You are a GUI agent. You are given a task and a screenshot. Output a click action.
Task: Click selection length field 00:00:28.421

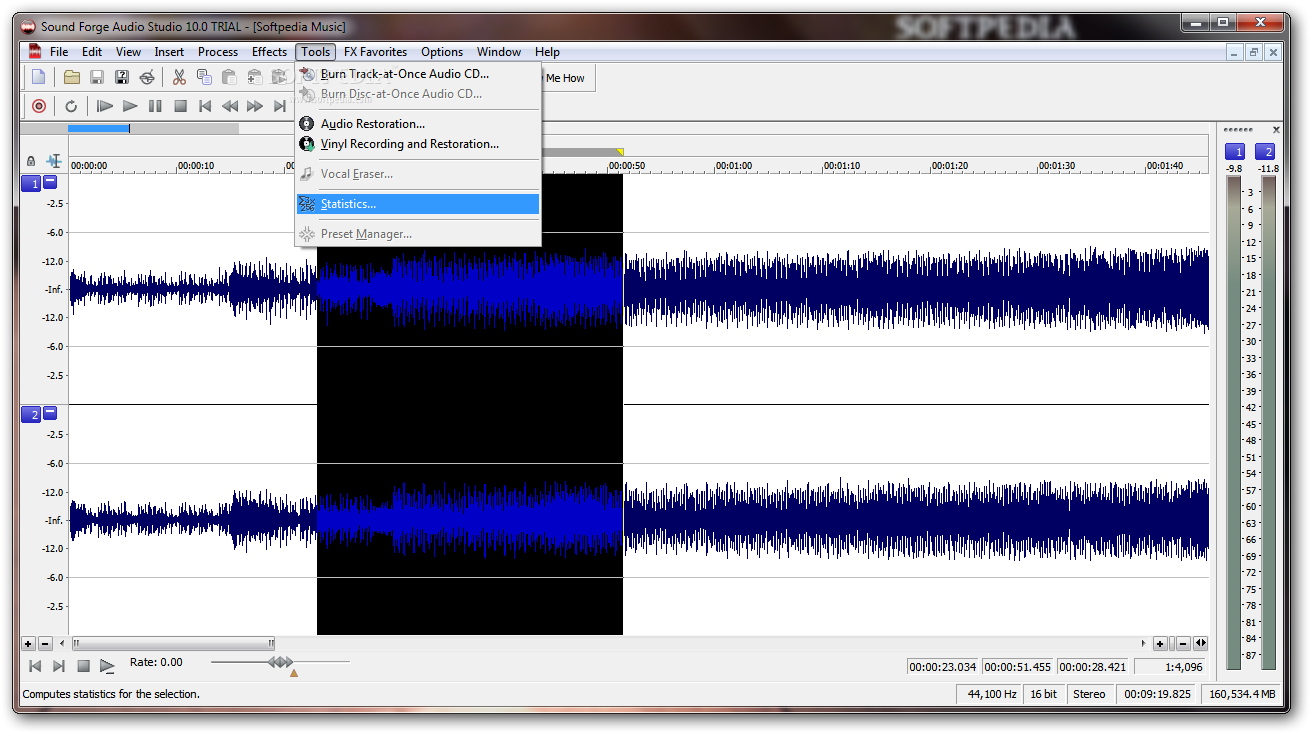pyautogui.click(x=1093, y=667)
